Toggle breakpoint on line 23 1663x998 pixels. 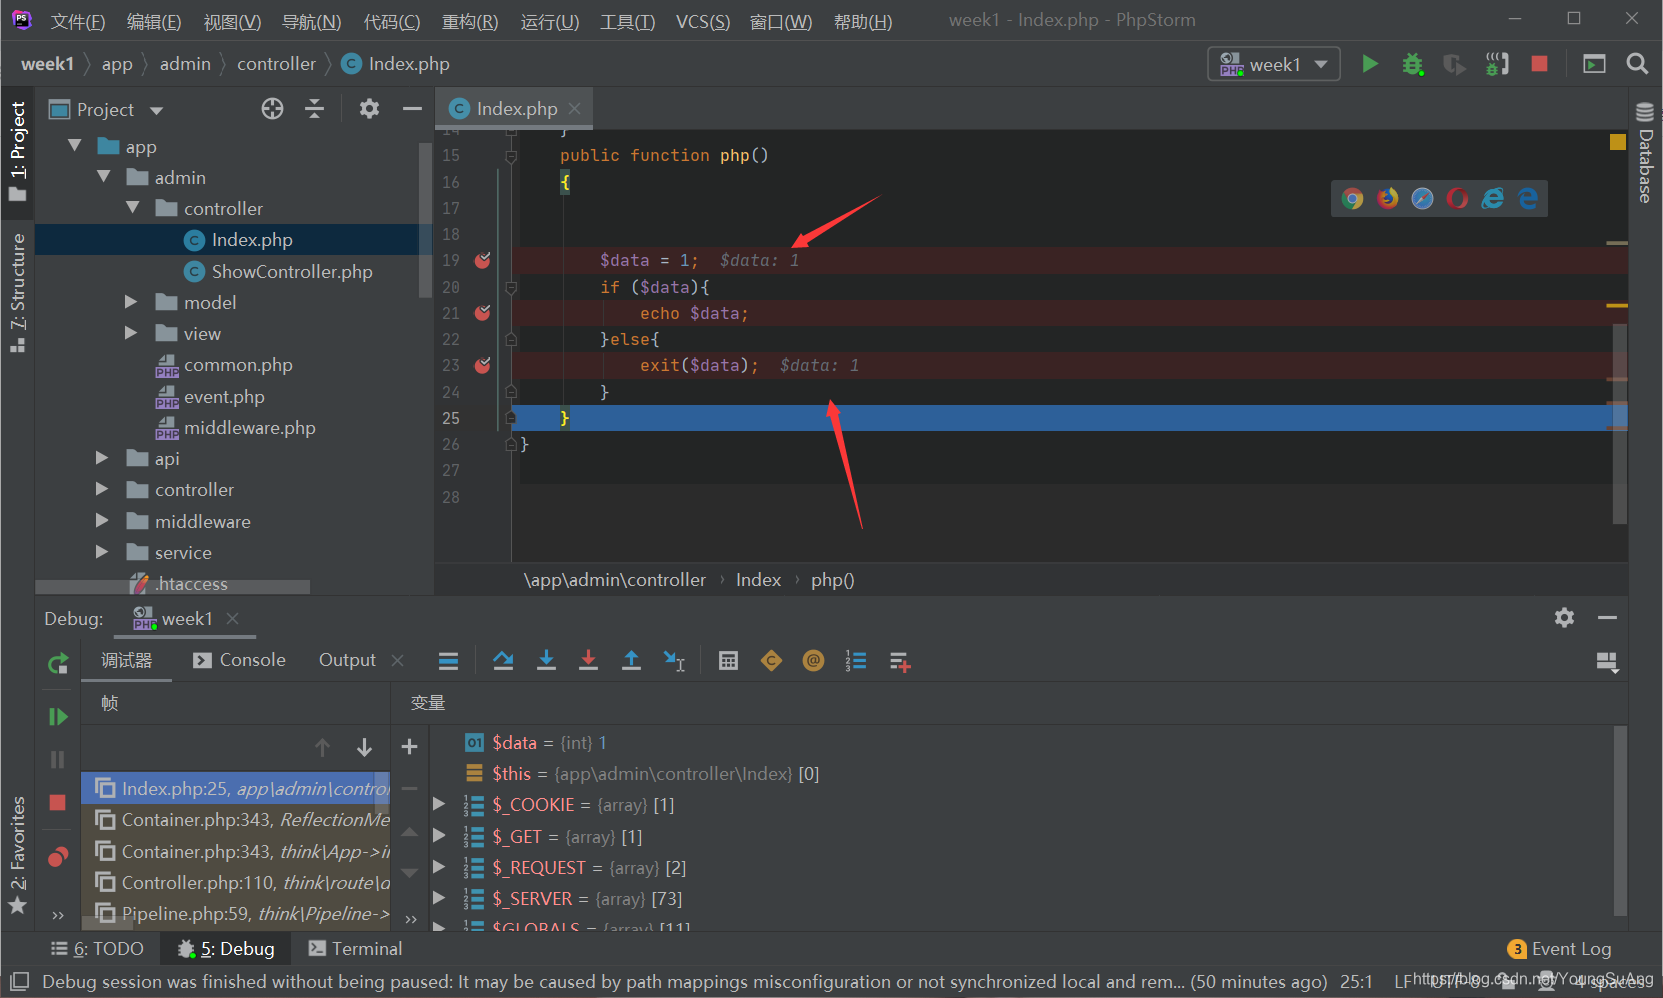pyautogui.click(x=482, y=365)
